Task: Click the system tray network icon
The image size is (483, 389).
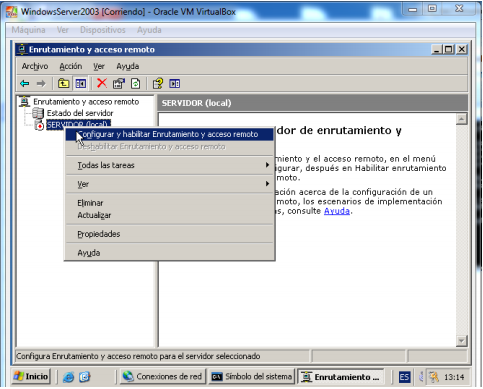Action: 433,377
